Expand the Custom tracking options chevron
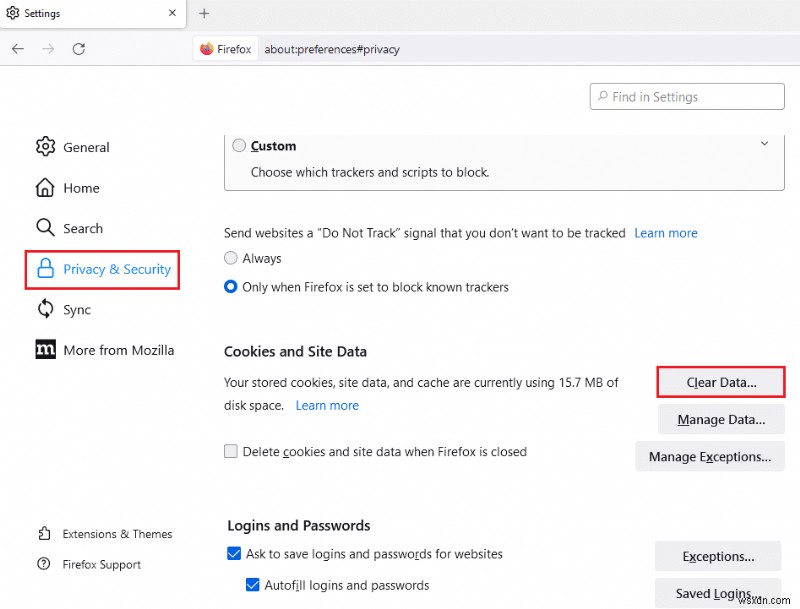The image size is (800, 609). [x=764, y=145]
